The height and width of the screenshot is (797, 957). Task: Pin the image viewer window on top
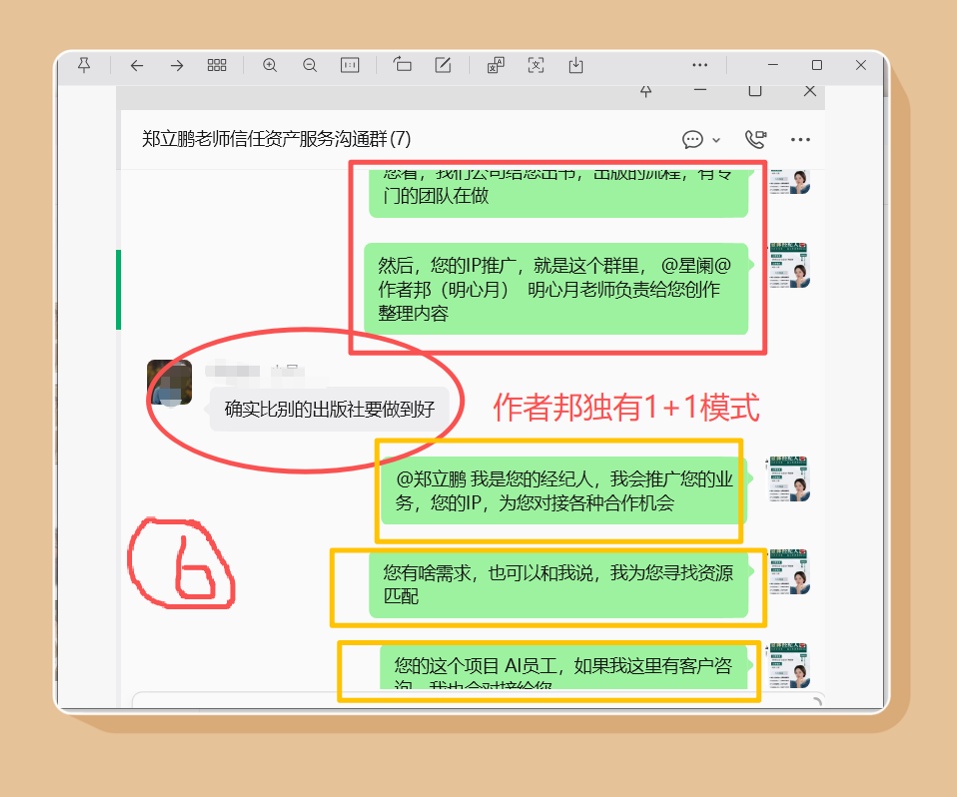point(84,65)
